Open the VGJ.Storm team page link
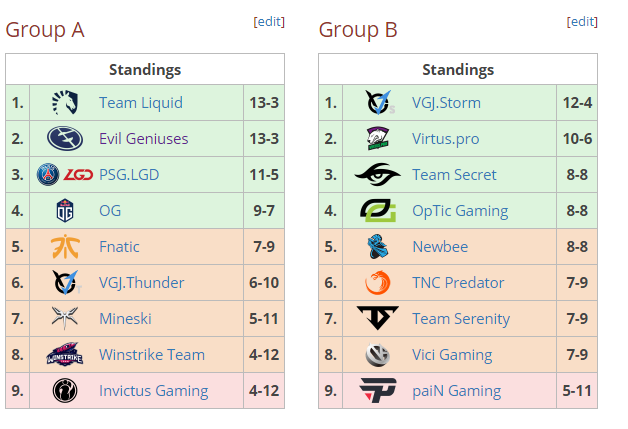 (x=446, y=103)
